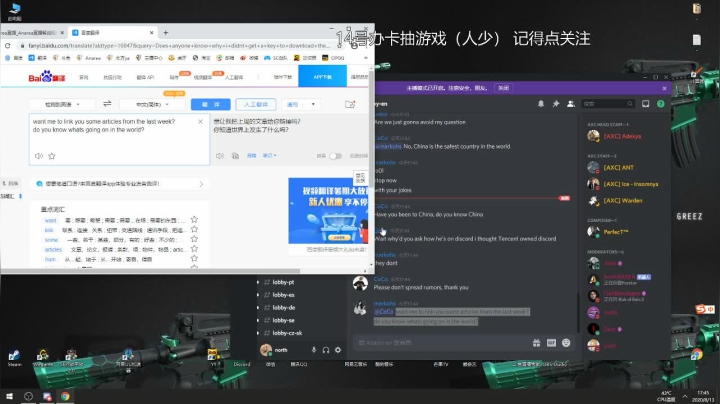
Task: Open the Steam desktop shortcut
Action: [14, 358]
